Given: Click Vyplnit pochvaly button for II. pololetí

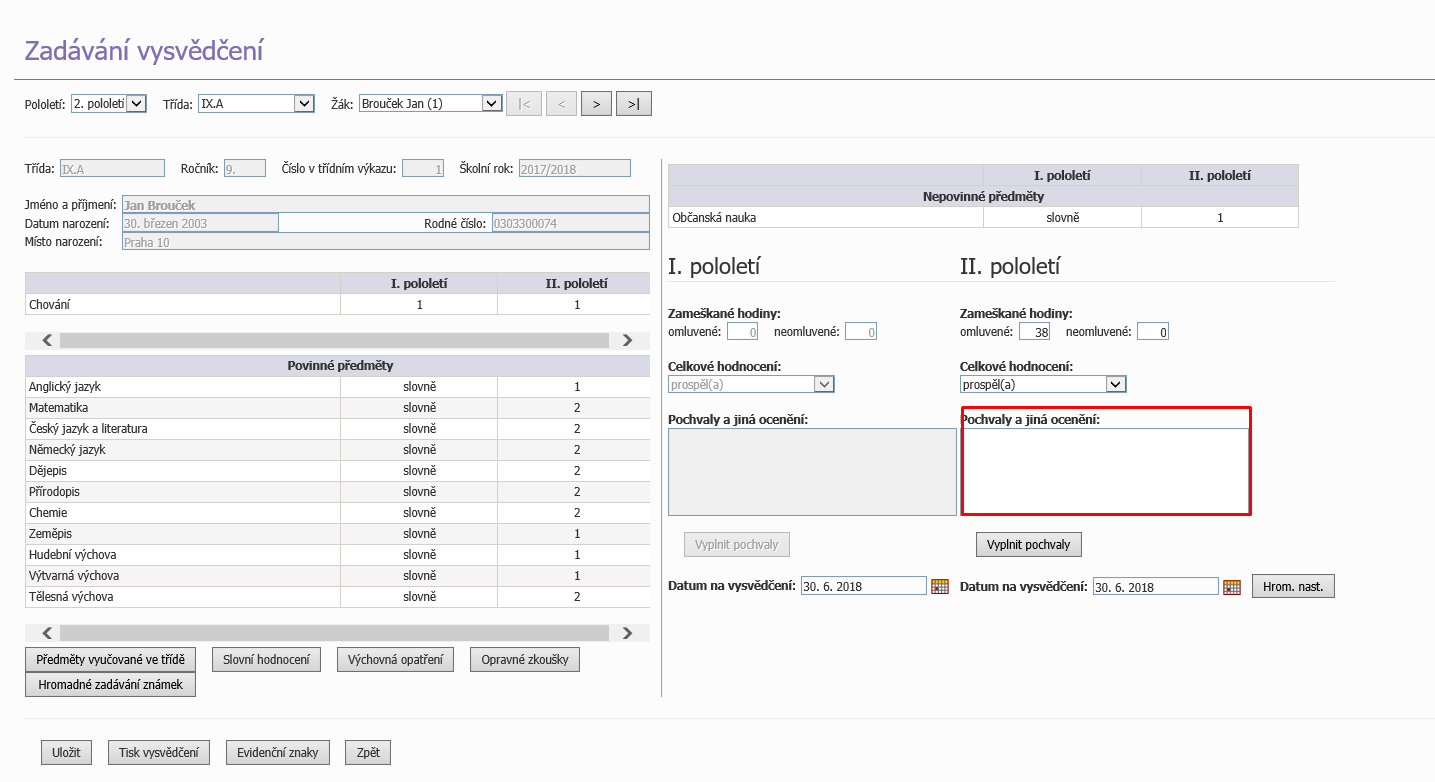Looking at the screenshot, I should 1028,545.
